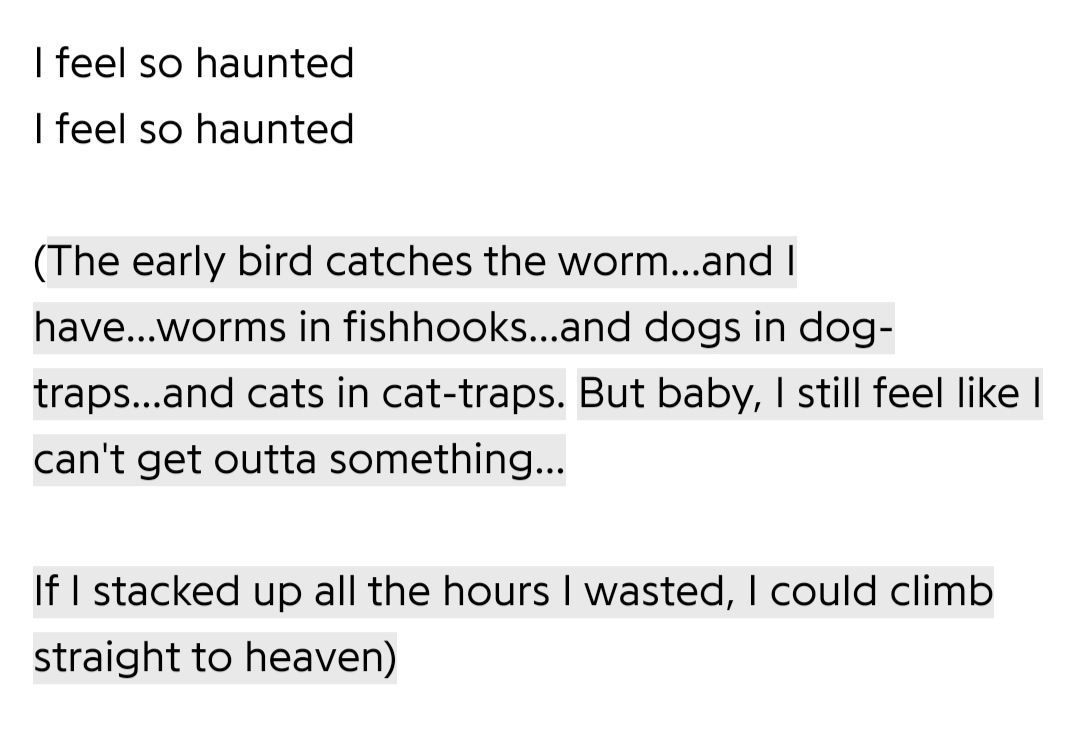Open annotation "But baby, I still feel like I"

810,394
